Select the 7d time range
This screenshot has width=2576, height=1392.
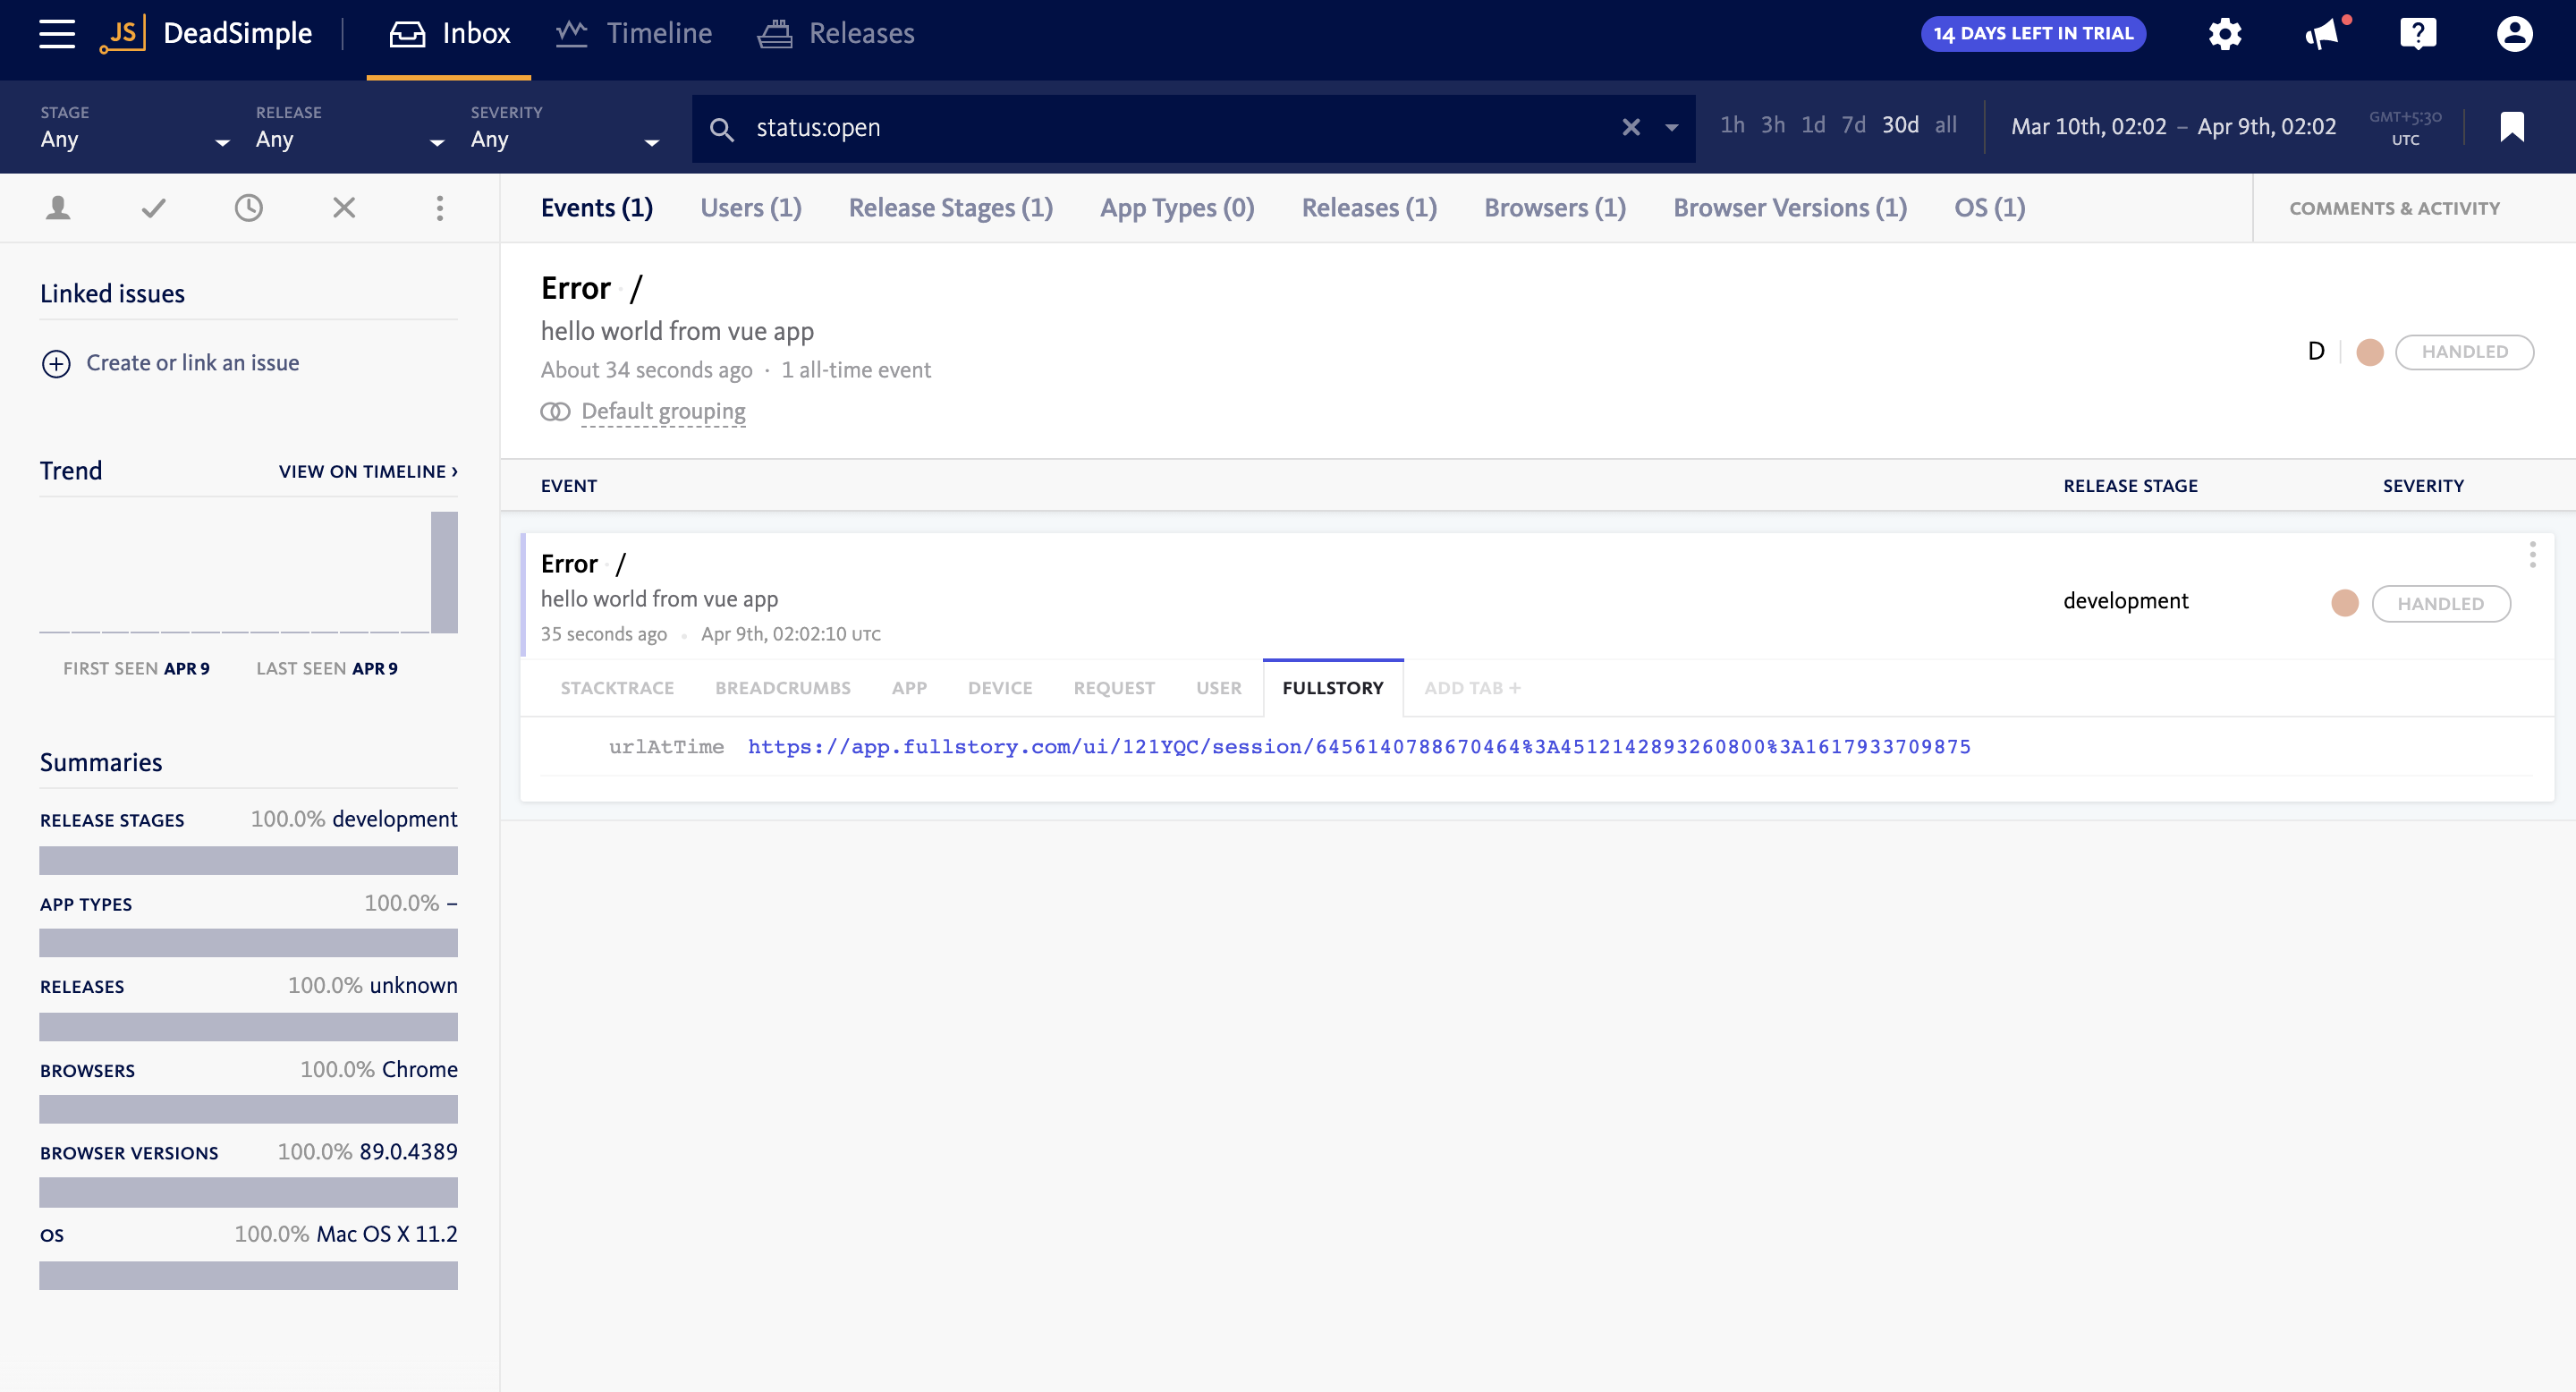coord(1853,125)
